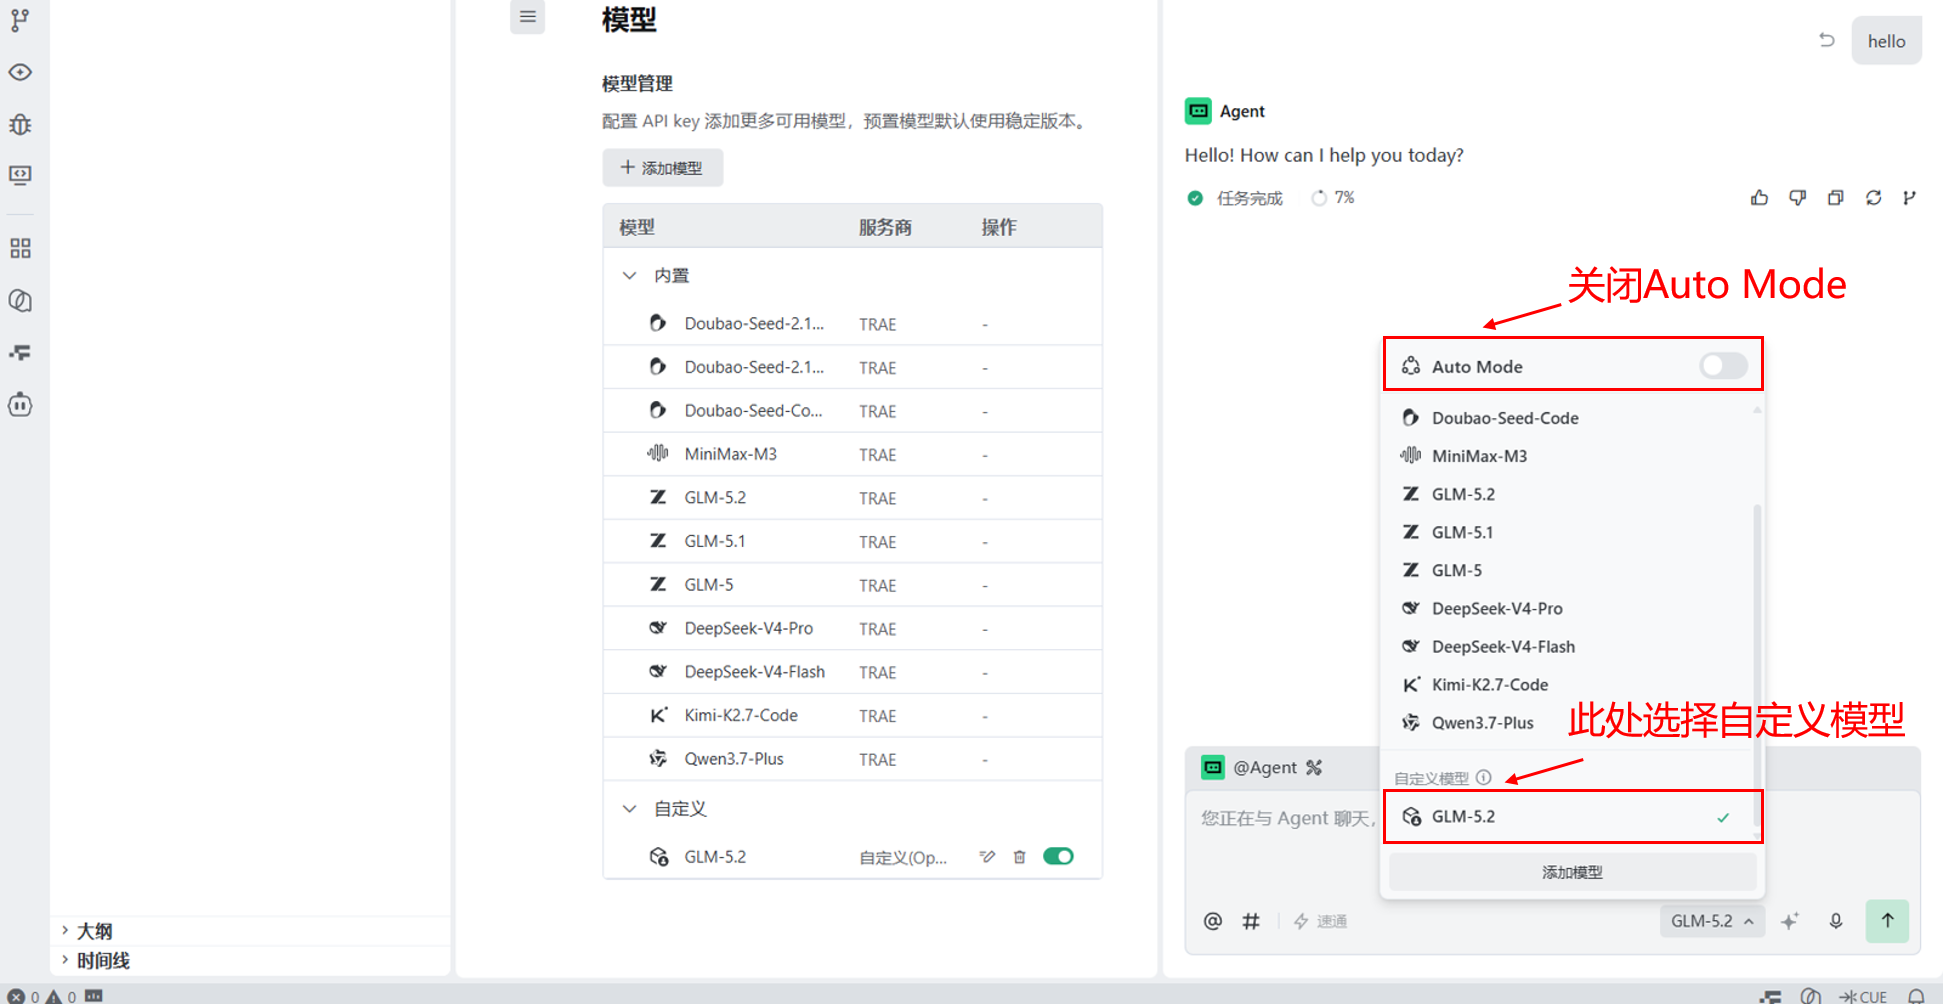Click the stacked blocks icon in the status bar
Image resolution: width=1943 pixels, height=1004 pixels.
pyautogui.click(x=1771, y=996)
